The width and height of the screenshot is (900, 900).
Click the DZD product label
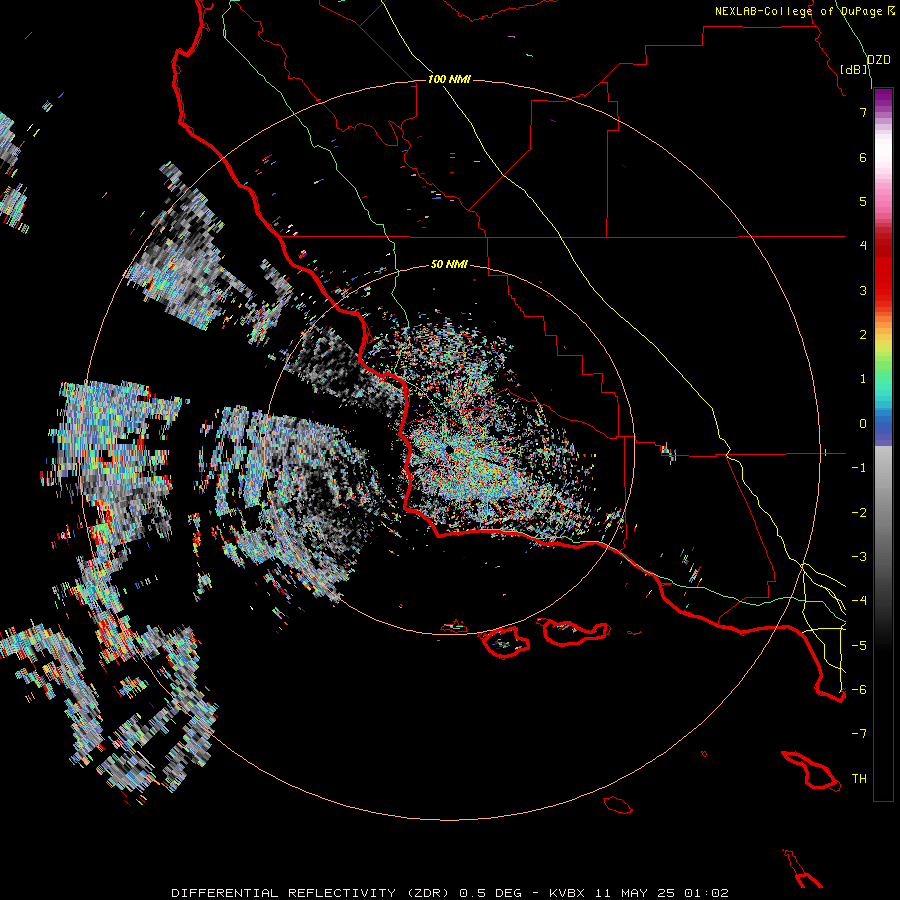pyautogui.click(x=879, y=60)
